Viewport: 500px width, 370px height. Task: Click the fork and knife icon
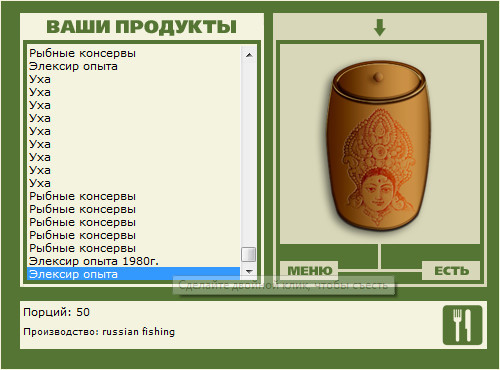[x=462, y=325]
